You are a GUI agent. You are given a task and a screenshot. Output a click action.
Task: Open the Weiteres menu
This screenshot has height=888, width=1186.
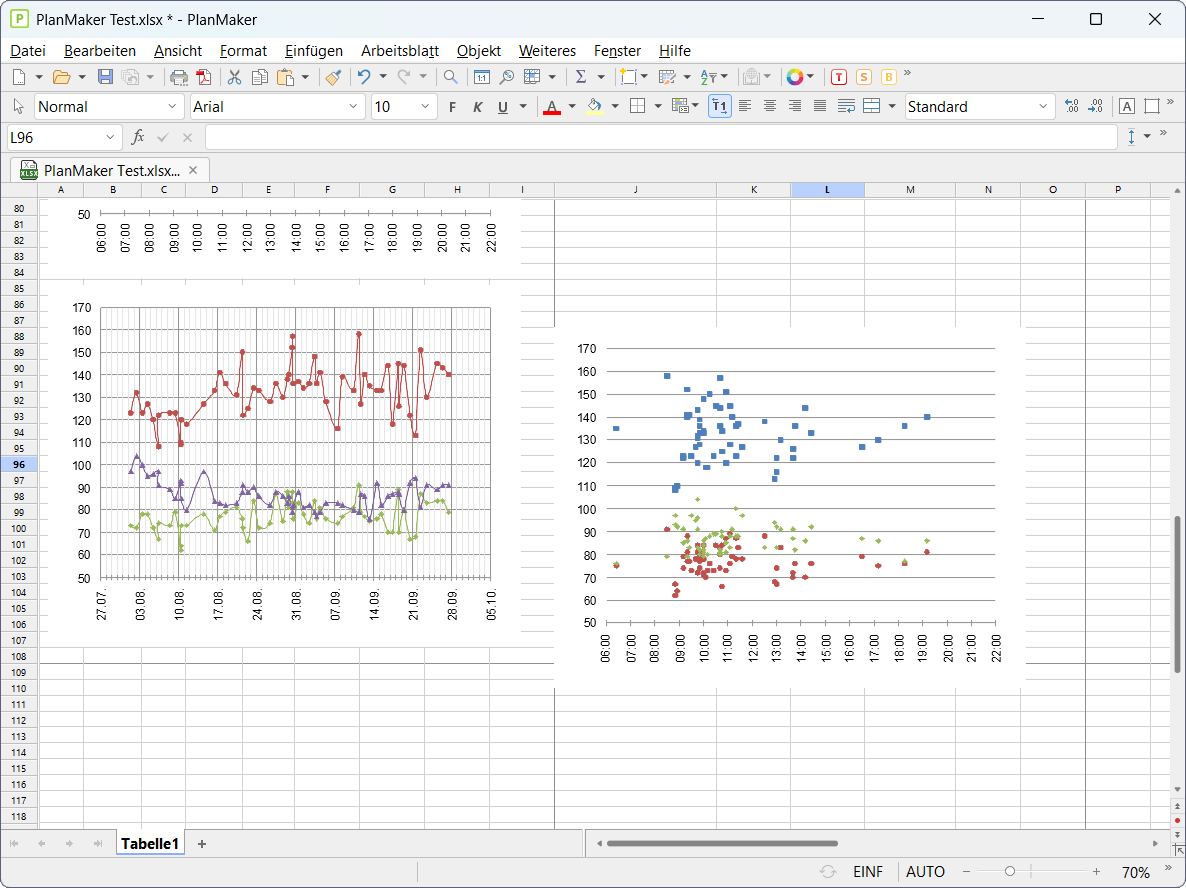[547, 51]
